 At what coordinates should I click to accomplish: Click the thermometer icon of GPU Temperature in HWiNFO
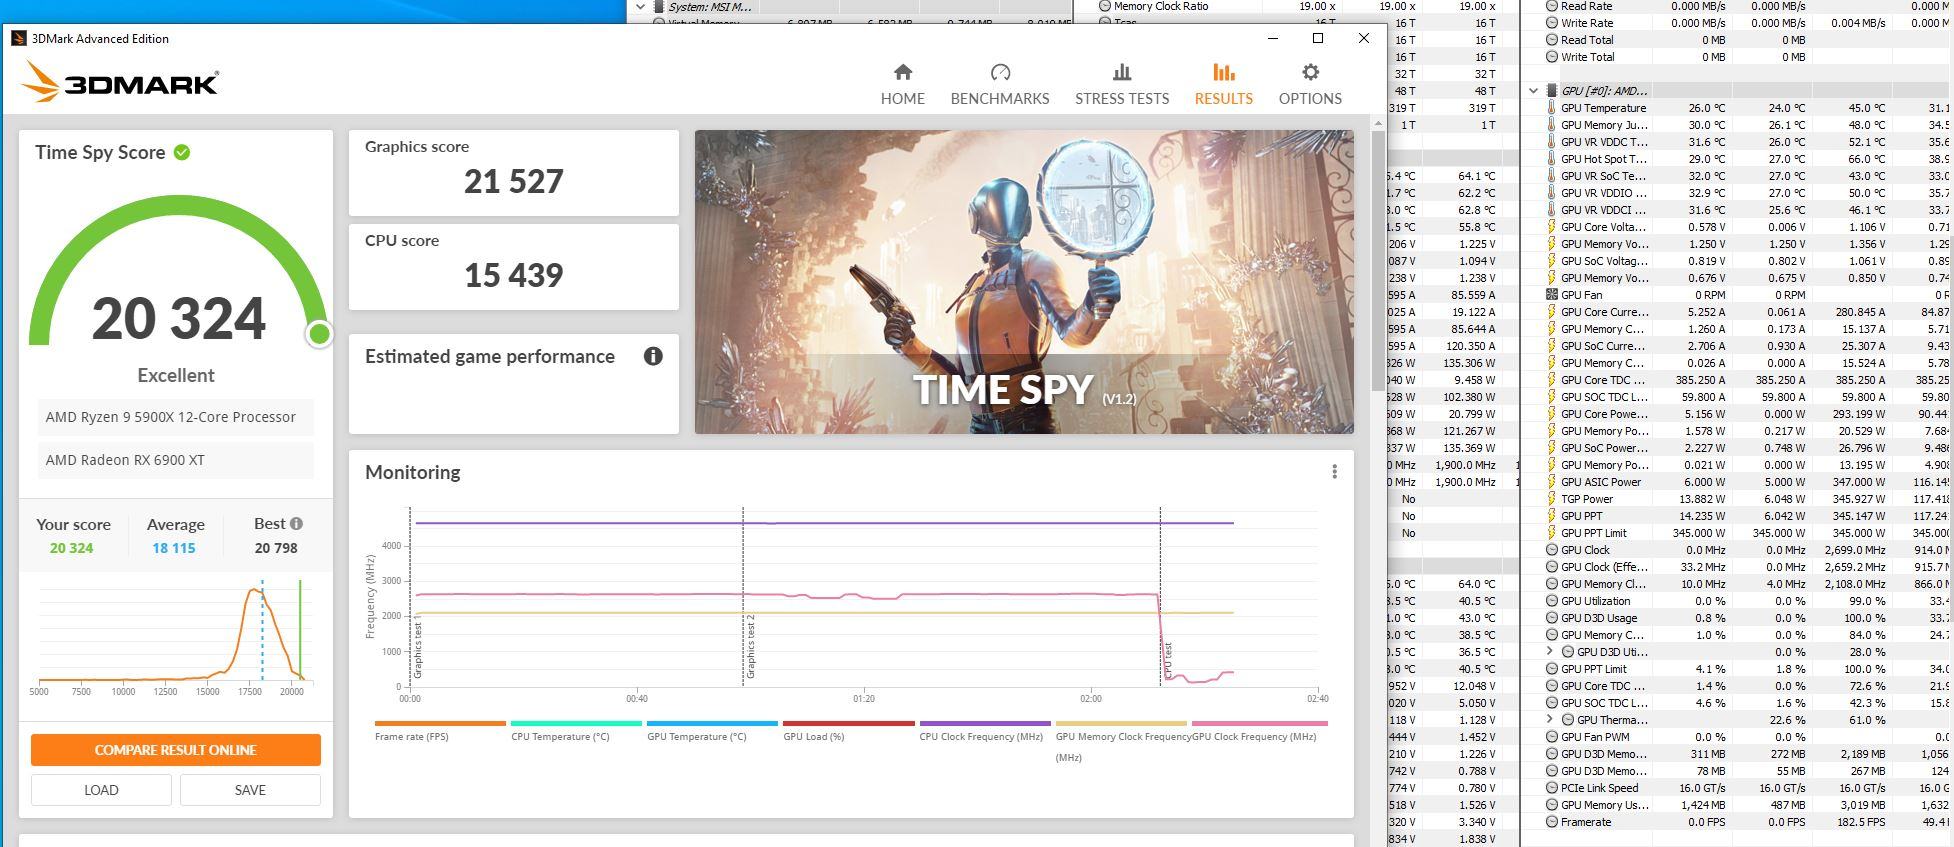[x=1552, y=108]
